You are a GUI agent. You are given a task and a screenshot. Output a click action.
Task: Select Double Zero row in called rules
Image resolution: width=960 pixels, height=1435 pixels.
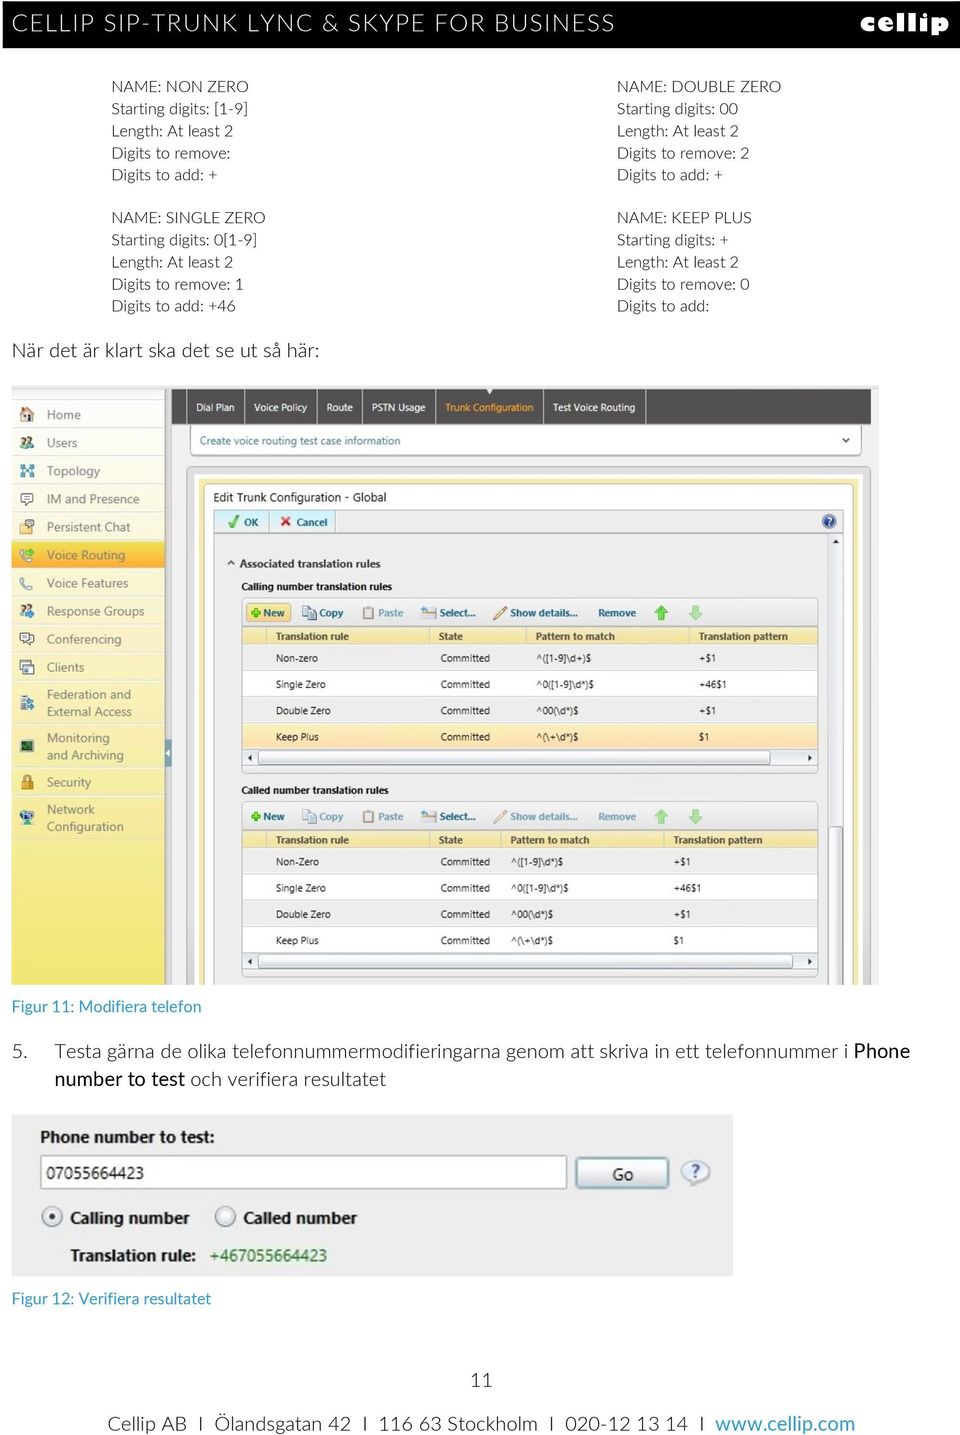pos(531,914)
